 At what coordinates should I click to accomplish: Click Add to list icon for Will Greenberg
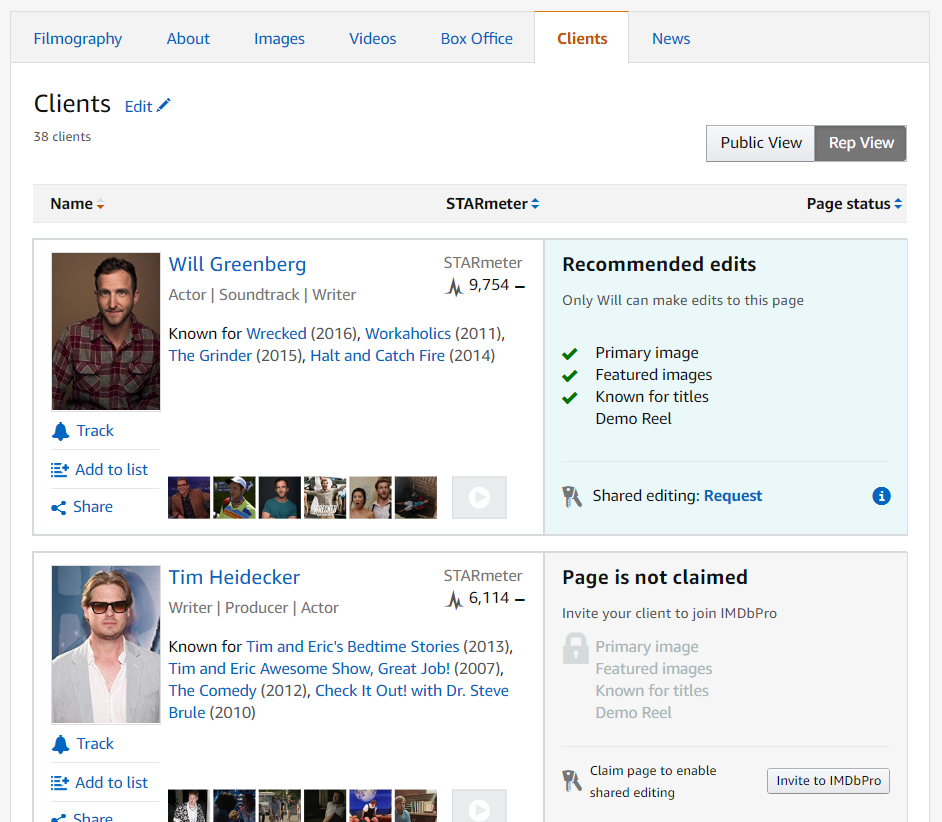point(60,470)
